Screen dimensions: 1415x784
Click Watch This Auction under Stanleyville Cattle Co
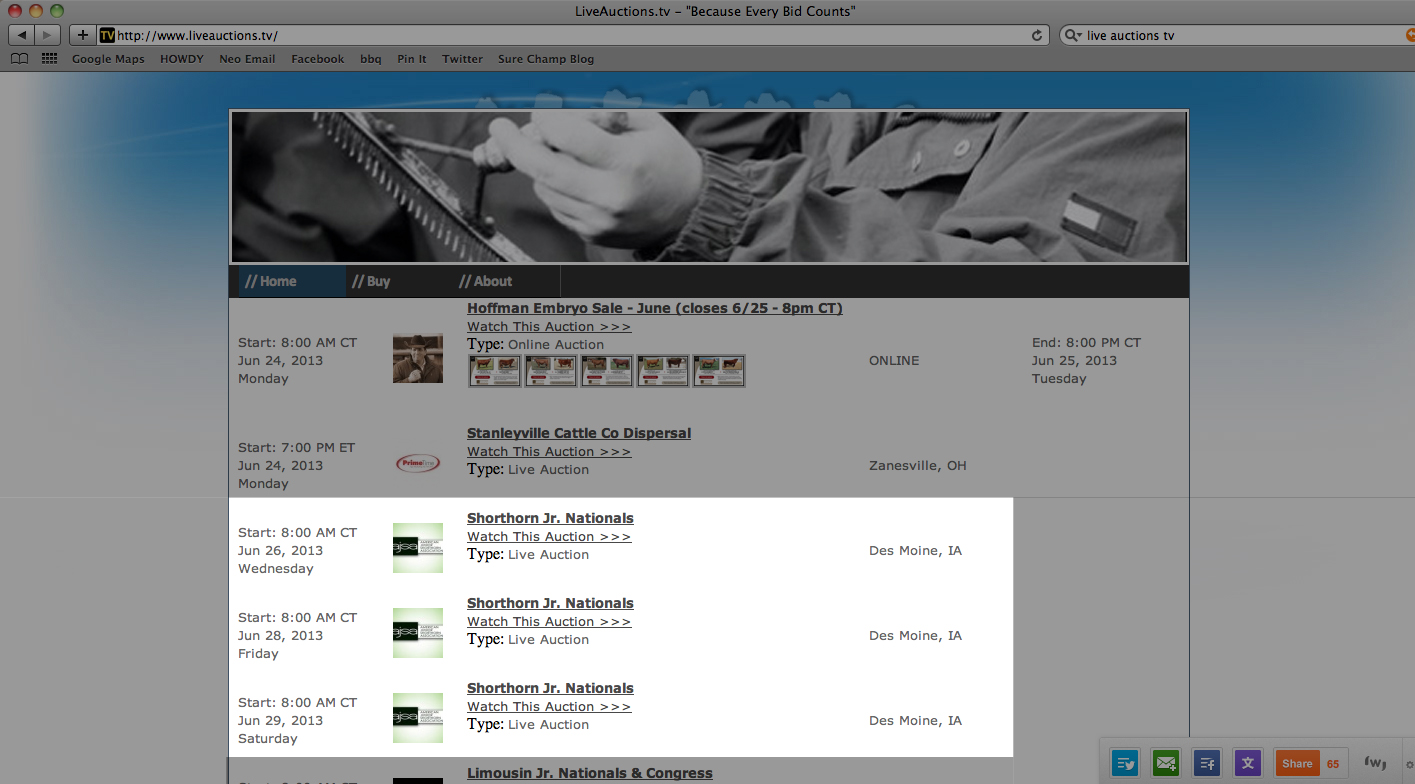coord(549,452)
